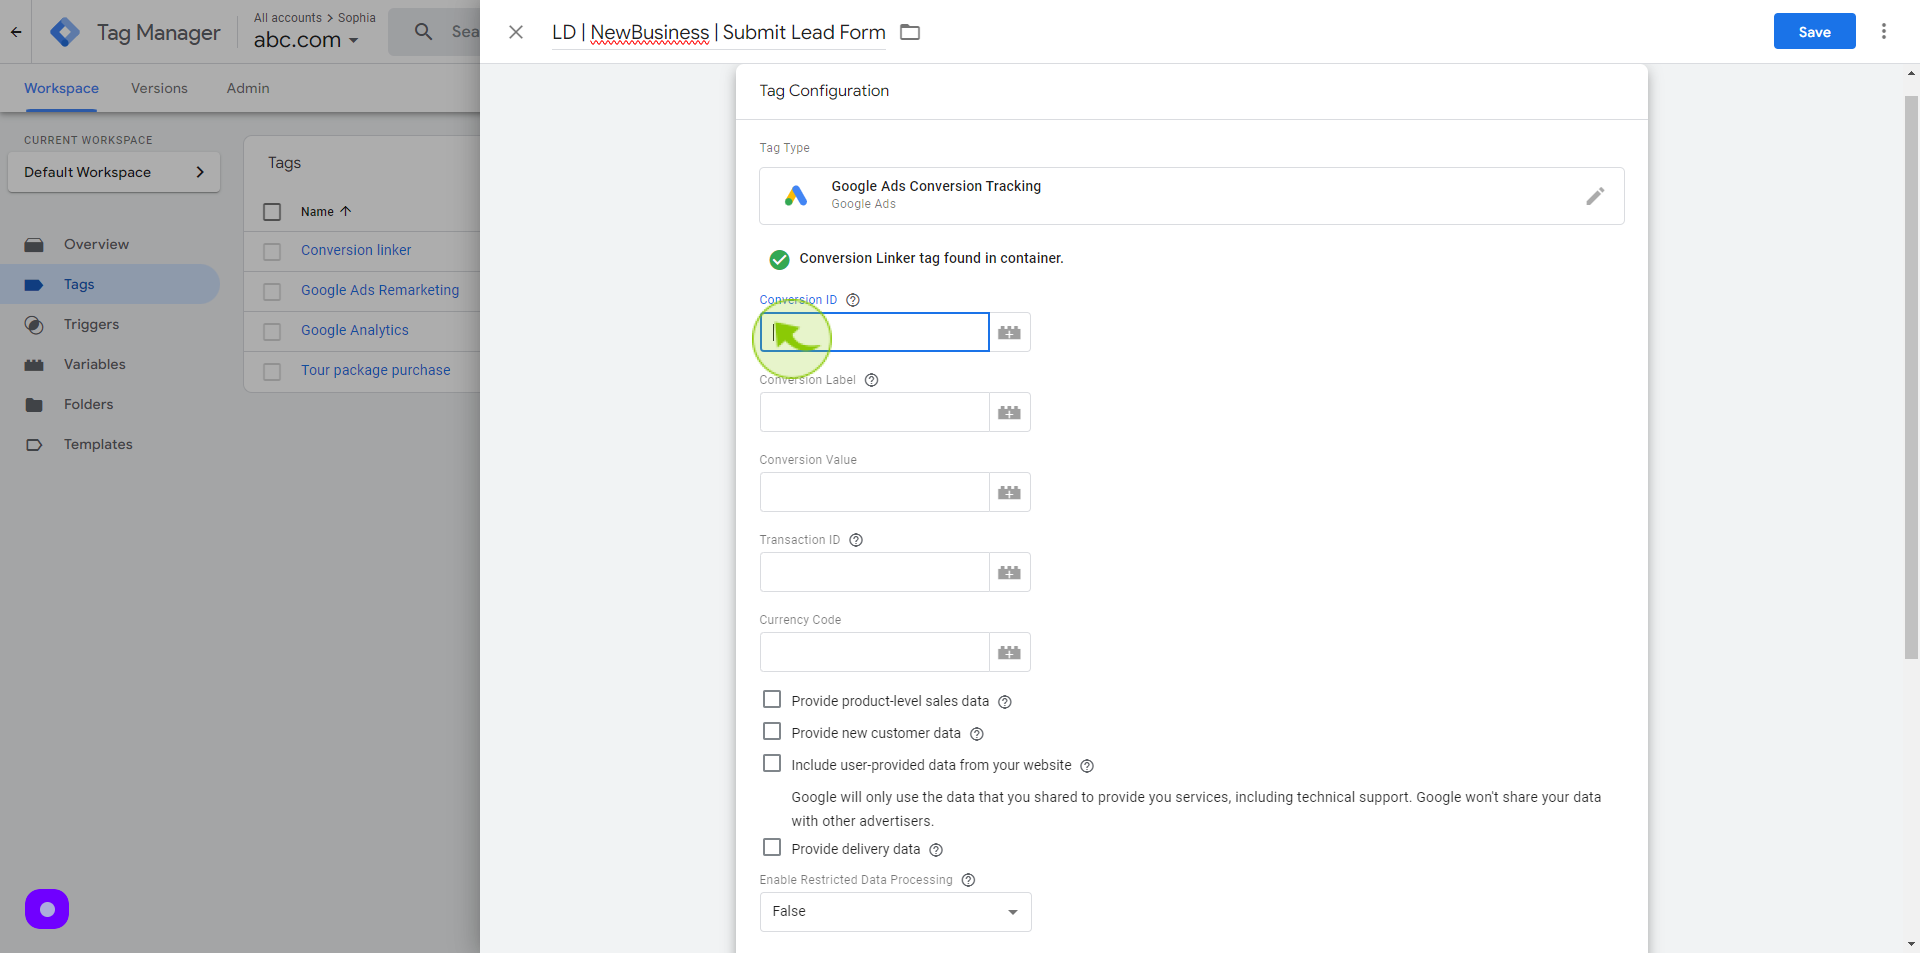Click the All accounts breadcrumb
The image size is (1920, 953).
point(288,18)
